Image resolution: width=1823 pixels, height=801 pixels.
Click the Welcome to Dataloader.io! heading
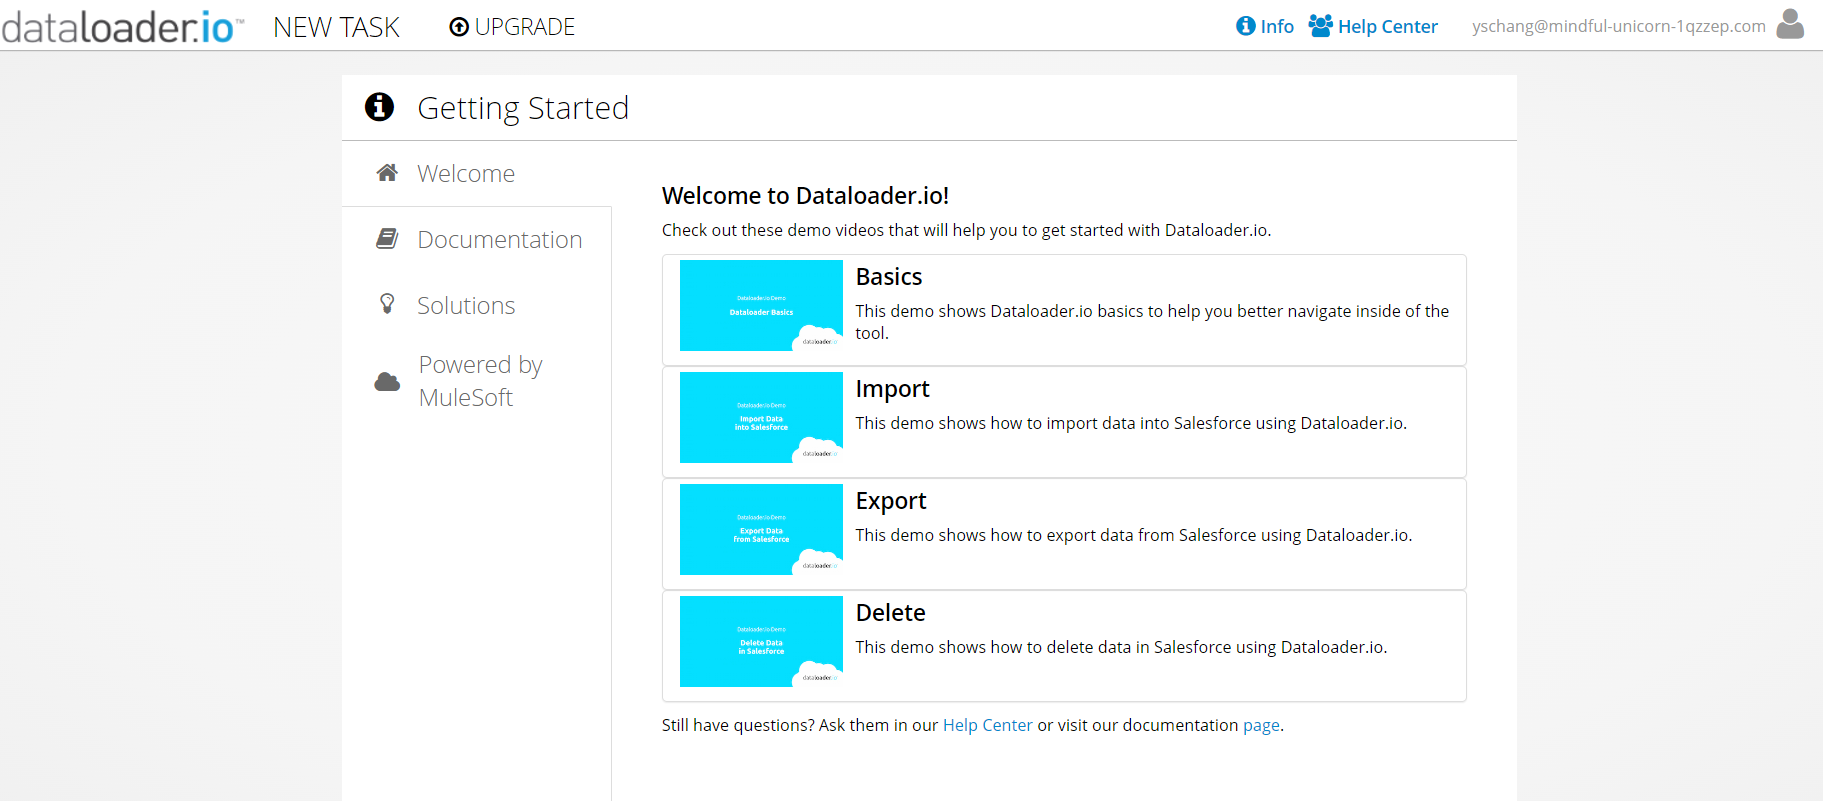coord(805,196)
